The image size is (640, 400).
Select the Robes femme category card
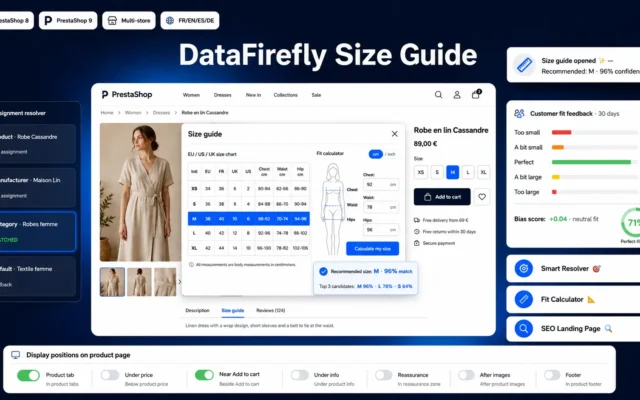pos(38,231)
